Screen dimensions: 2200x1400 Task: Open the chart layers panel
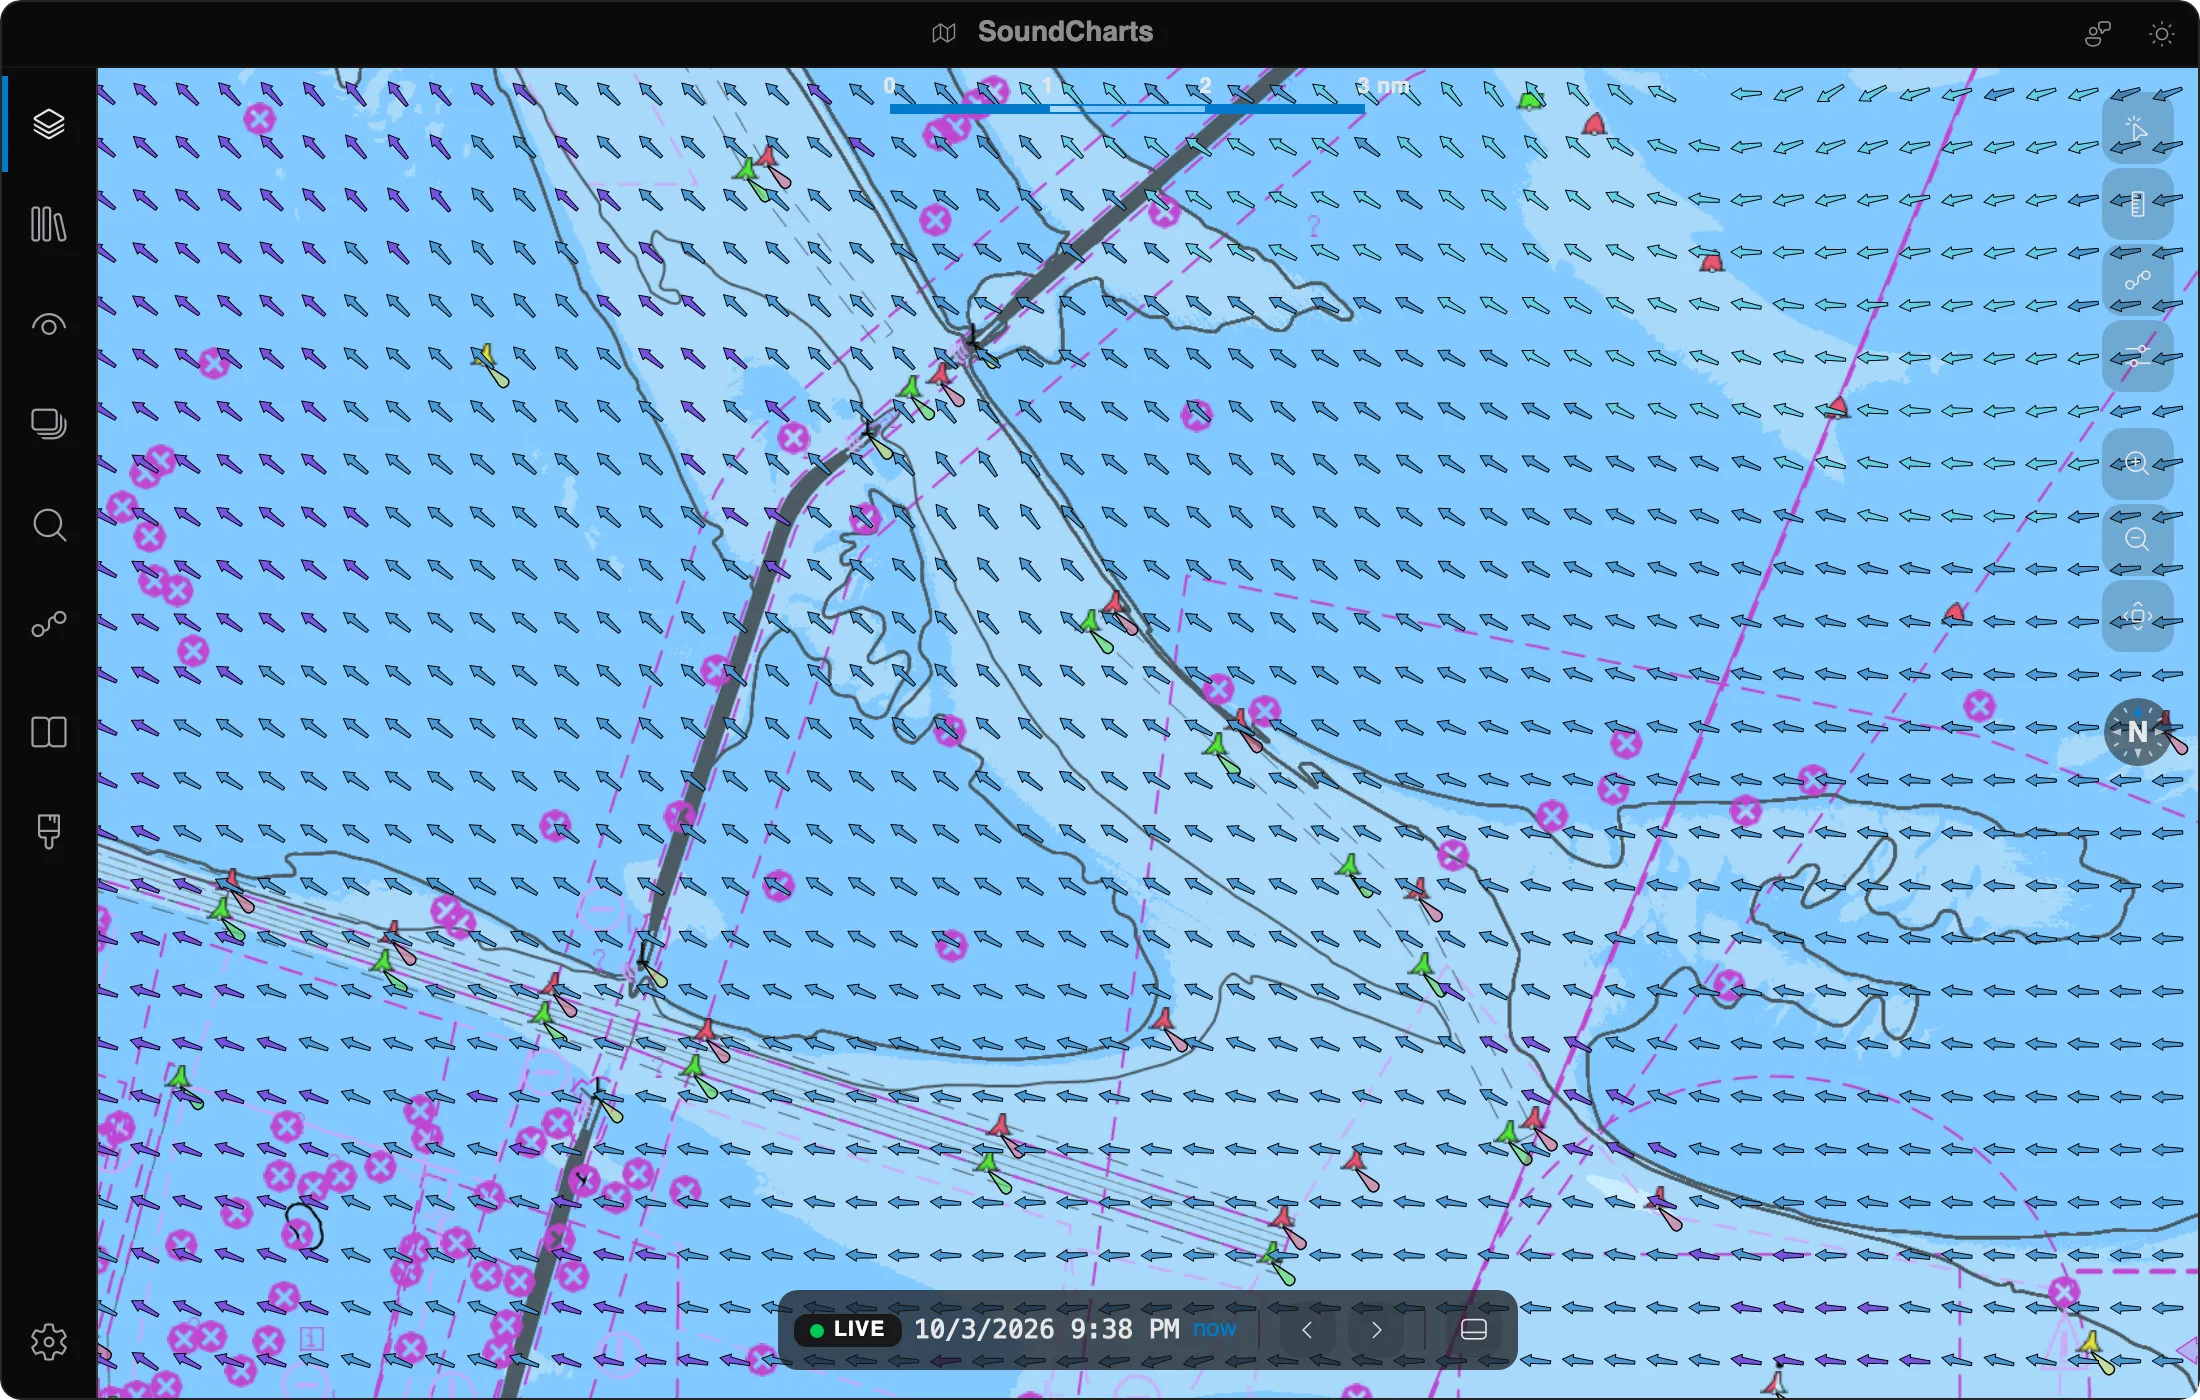[48, 124]
